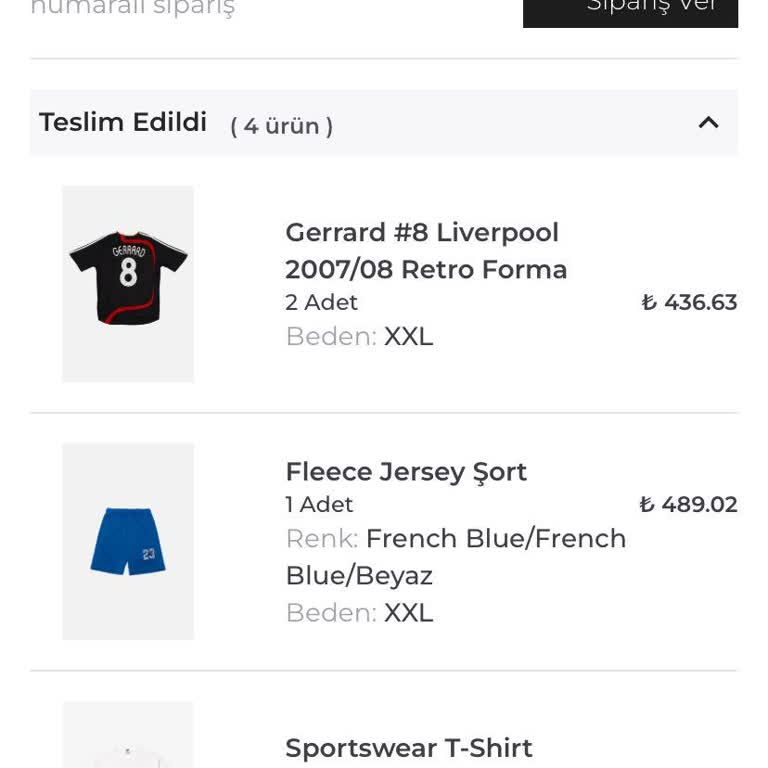Screen dimensions: 768x768
Task: Open the Fleece Jersey Şort product link
Action: click(x=406, y=471)
